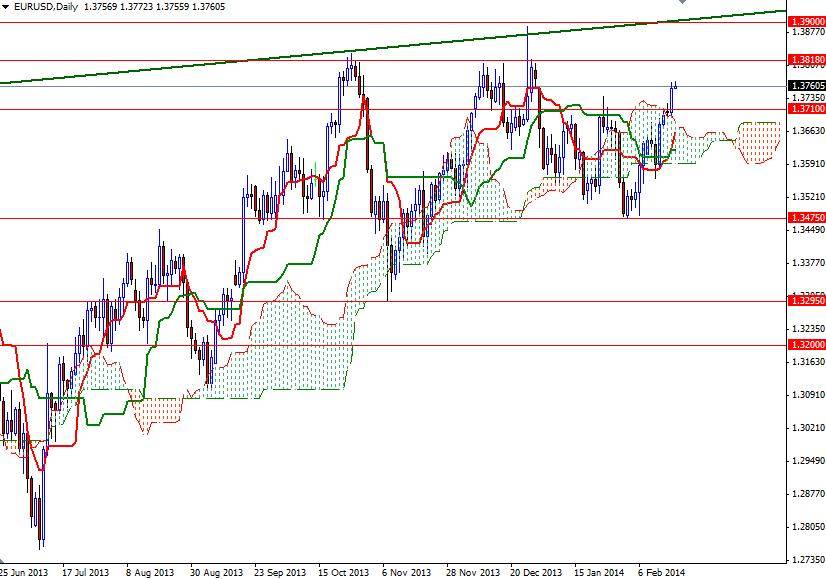The width and height of the screenshot is (826, 579).
Task: Click the horizontal line at 1.34750
Action: [x=400, y=217]
